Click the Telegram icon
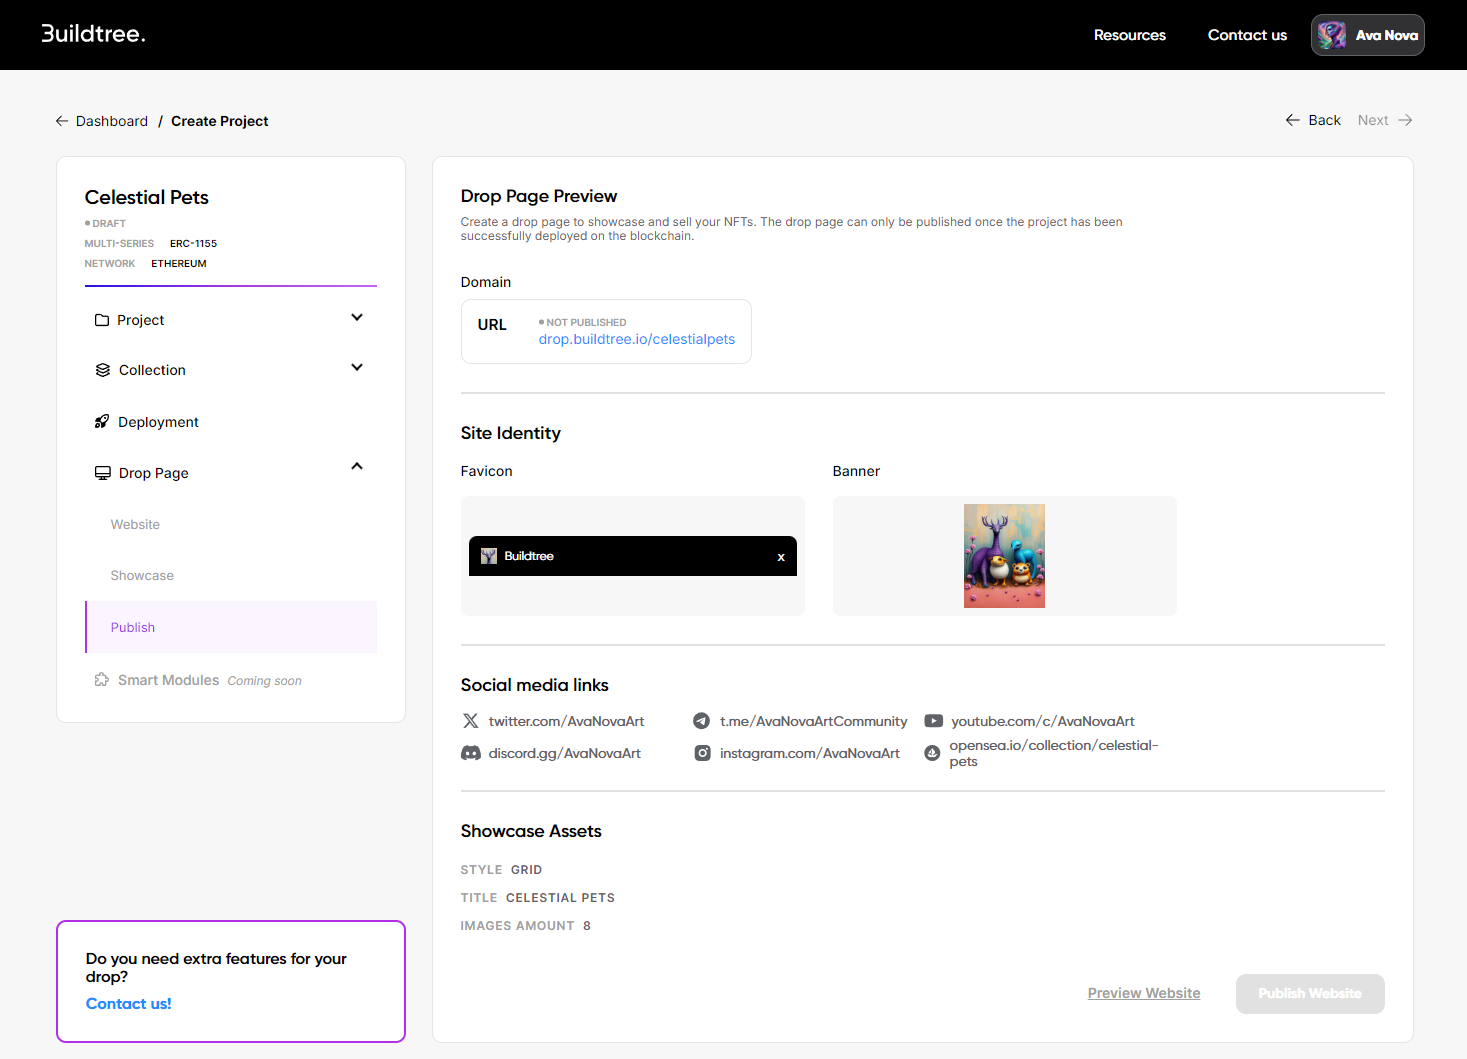 (702, 721)
